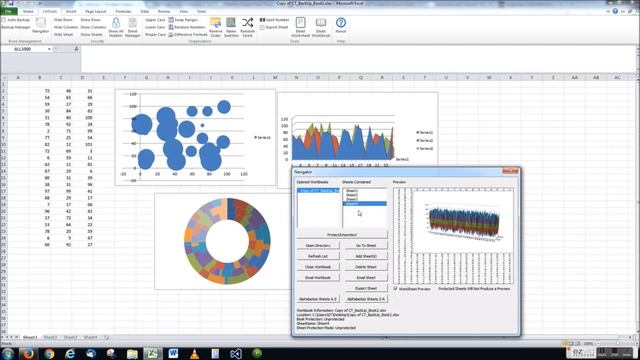Click the Random Select shuffle icon

[247, 27]
